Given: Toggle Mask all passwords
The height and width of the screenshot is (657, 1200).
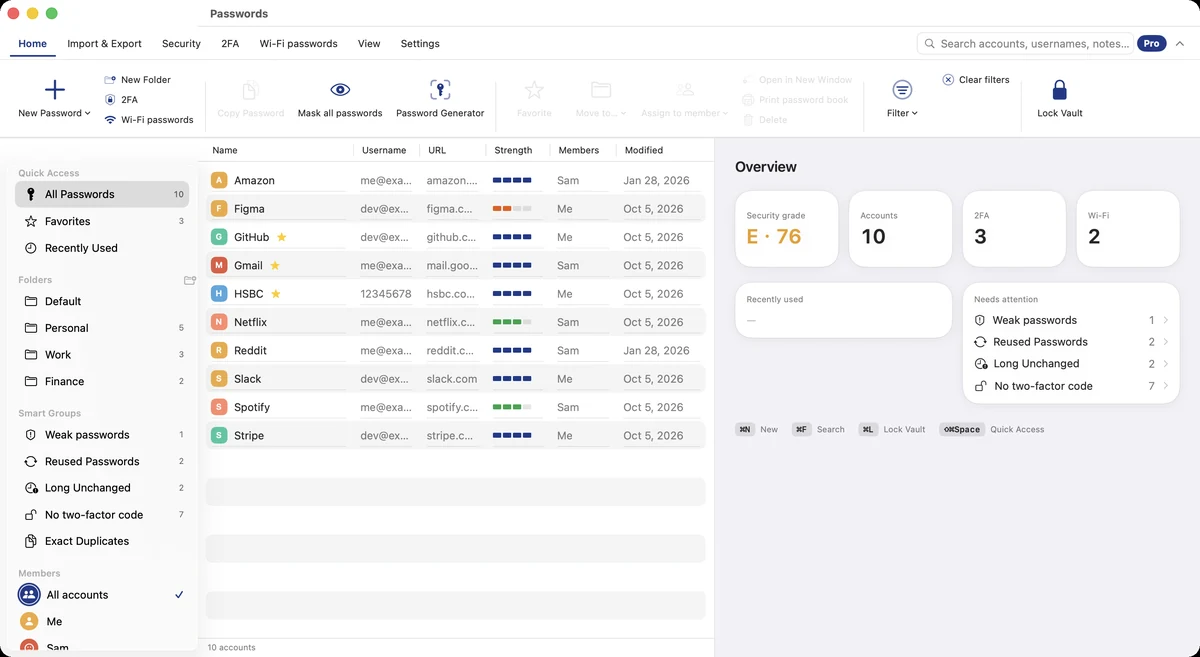Looking at the screenshot, I should click(340, 98).
